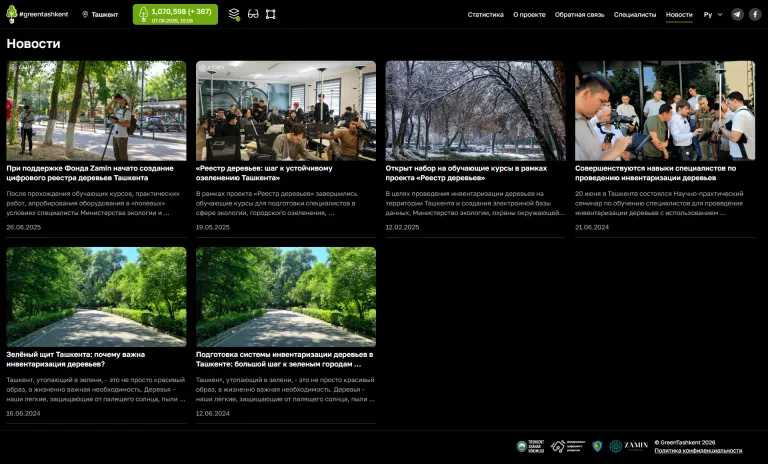Open article Совершенствуются навыки специалистов
The image size is (768, 464).
point(655,173)
